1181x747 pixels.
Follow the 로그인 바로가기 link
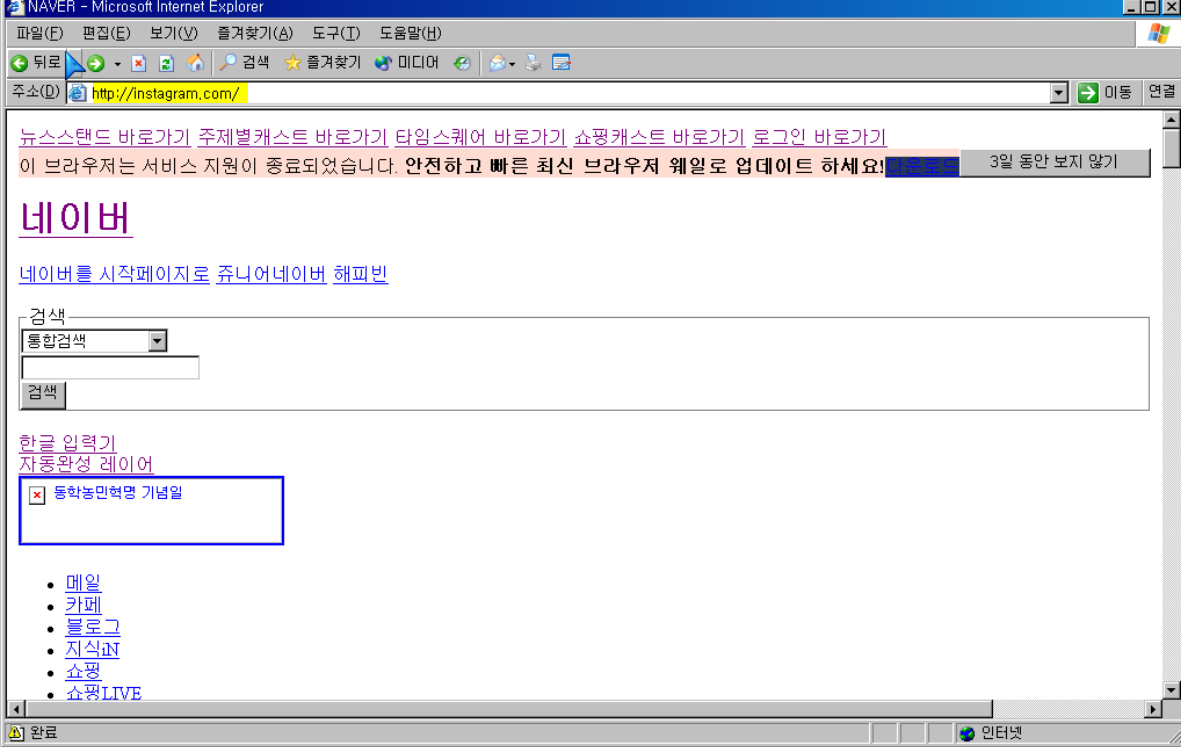pyautogui.click(x=819, y=137)
